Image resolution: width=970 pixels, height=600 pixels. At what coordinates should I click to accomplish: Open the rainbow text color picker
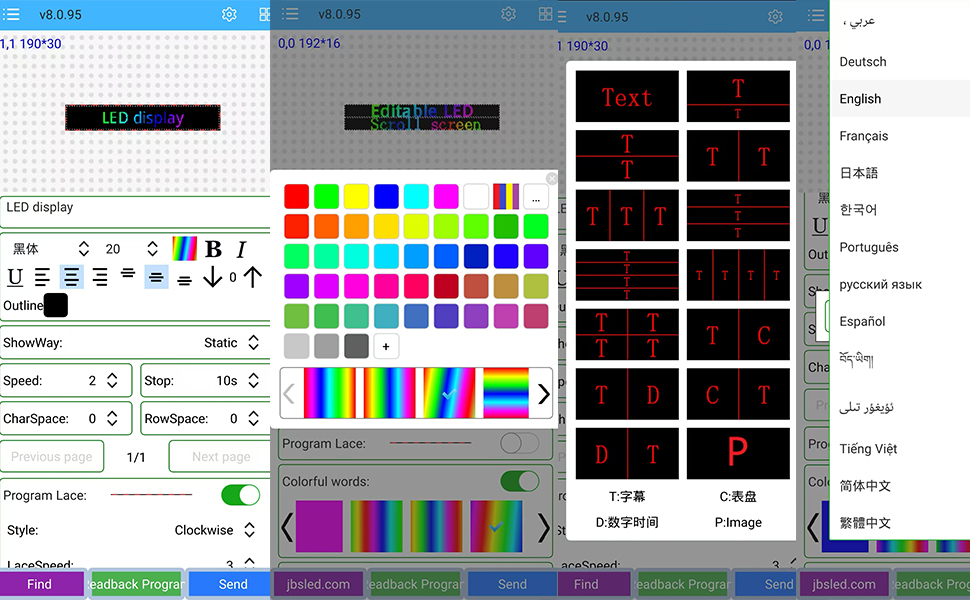pyautogui.click(x=184, y=249)
